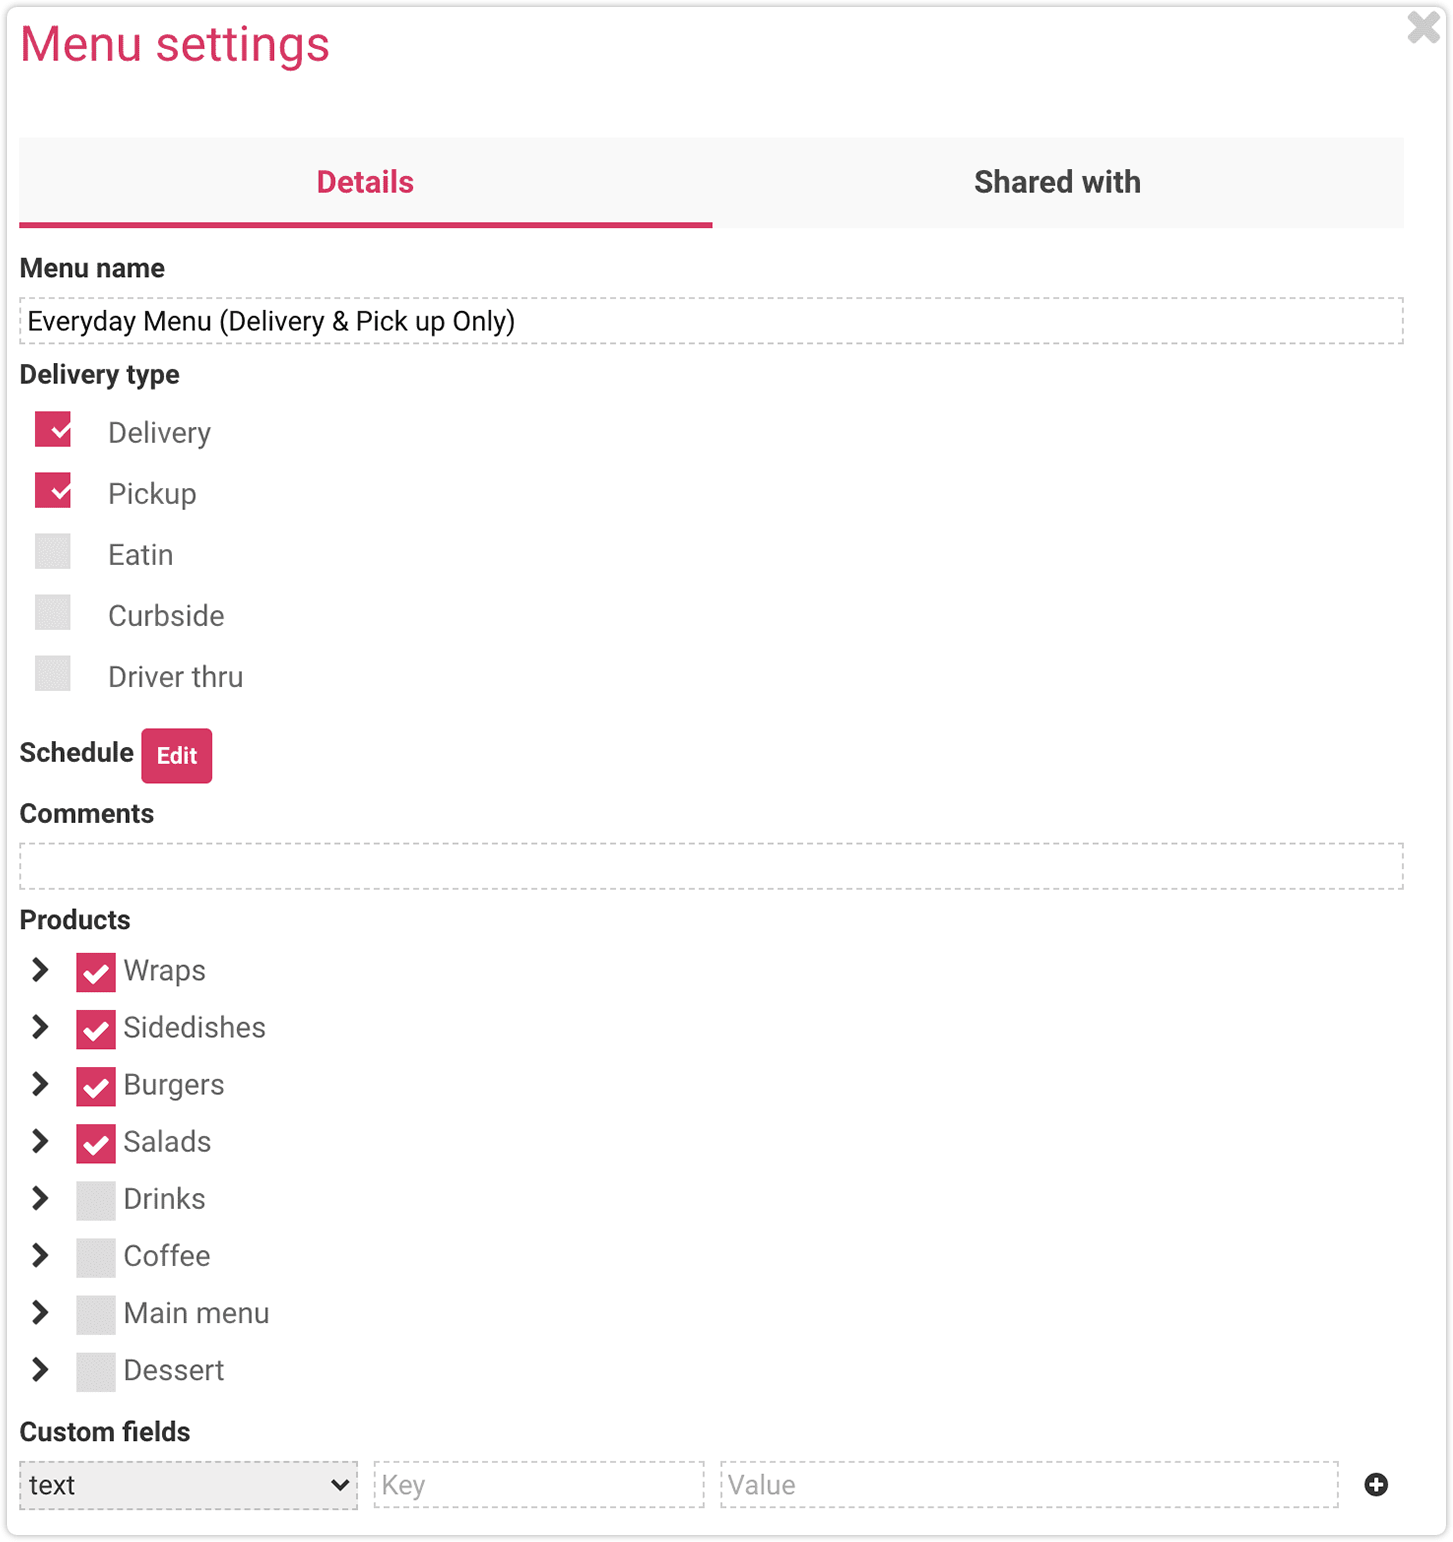Image resolution: width=1453 pixels, height=1542 pixels.
Task: Expand the Drinks product group
Action: tap(40, 1197)
